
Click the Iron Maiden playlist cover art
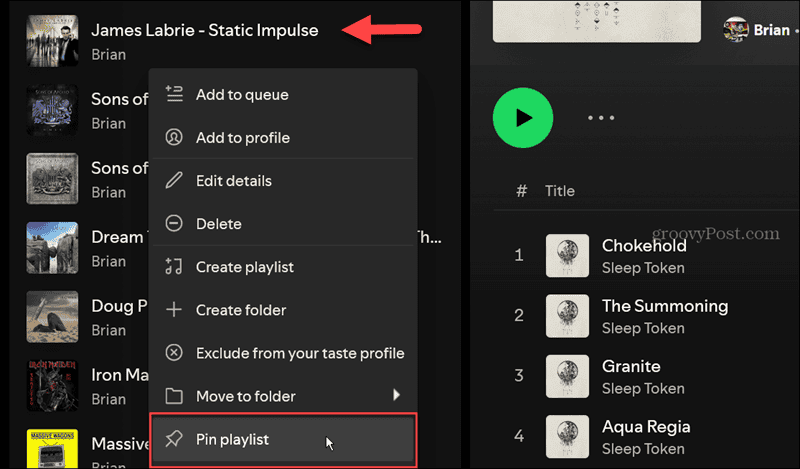coord(52,386)
